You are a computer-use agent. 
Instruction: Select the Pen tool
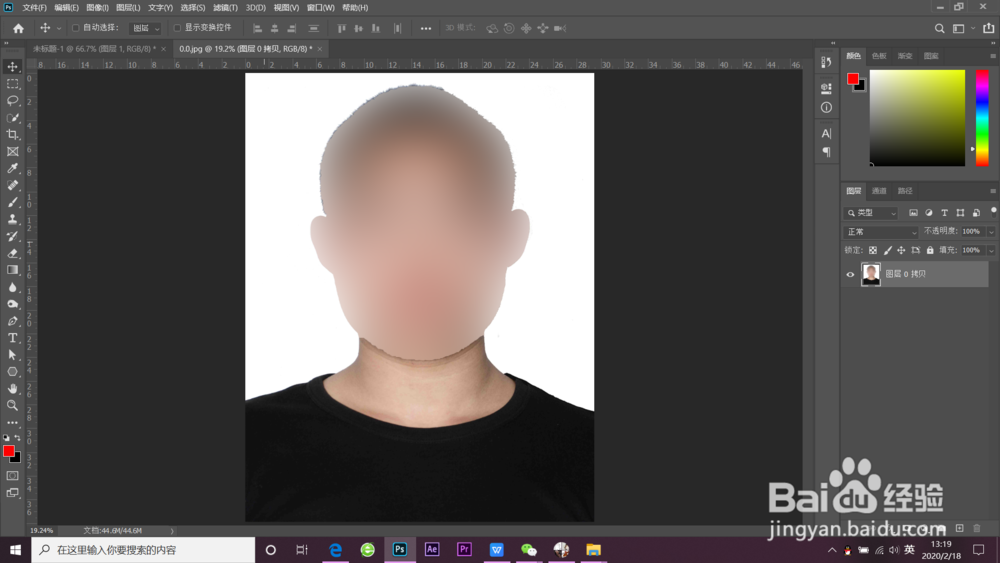tap(12, 321)
